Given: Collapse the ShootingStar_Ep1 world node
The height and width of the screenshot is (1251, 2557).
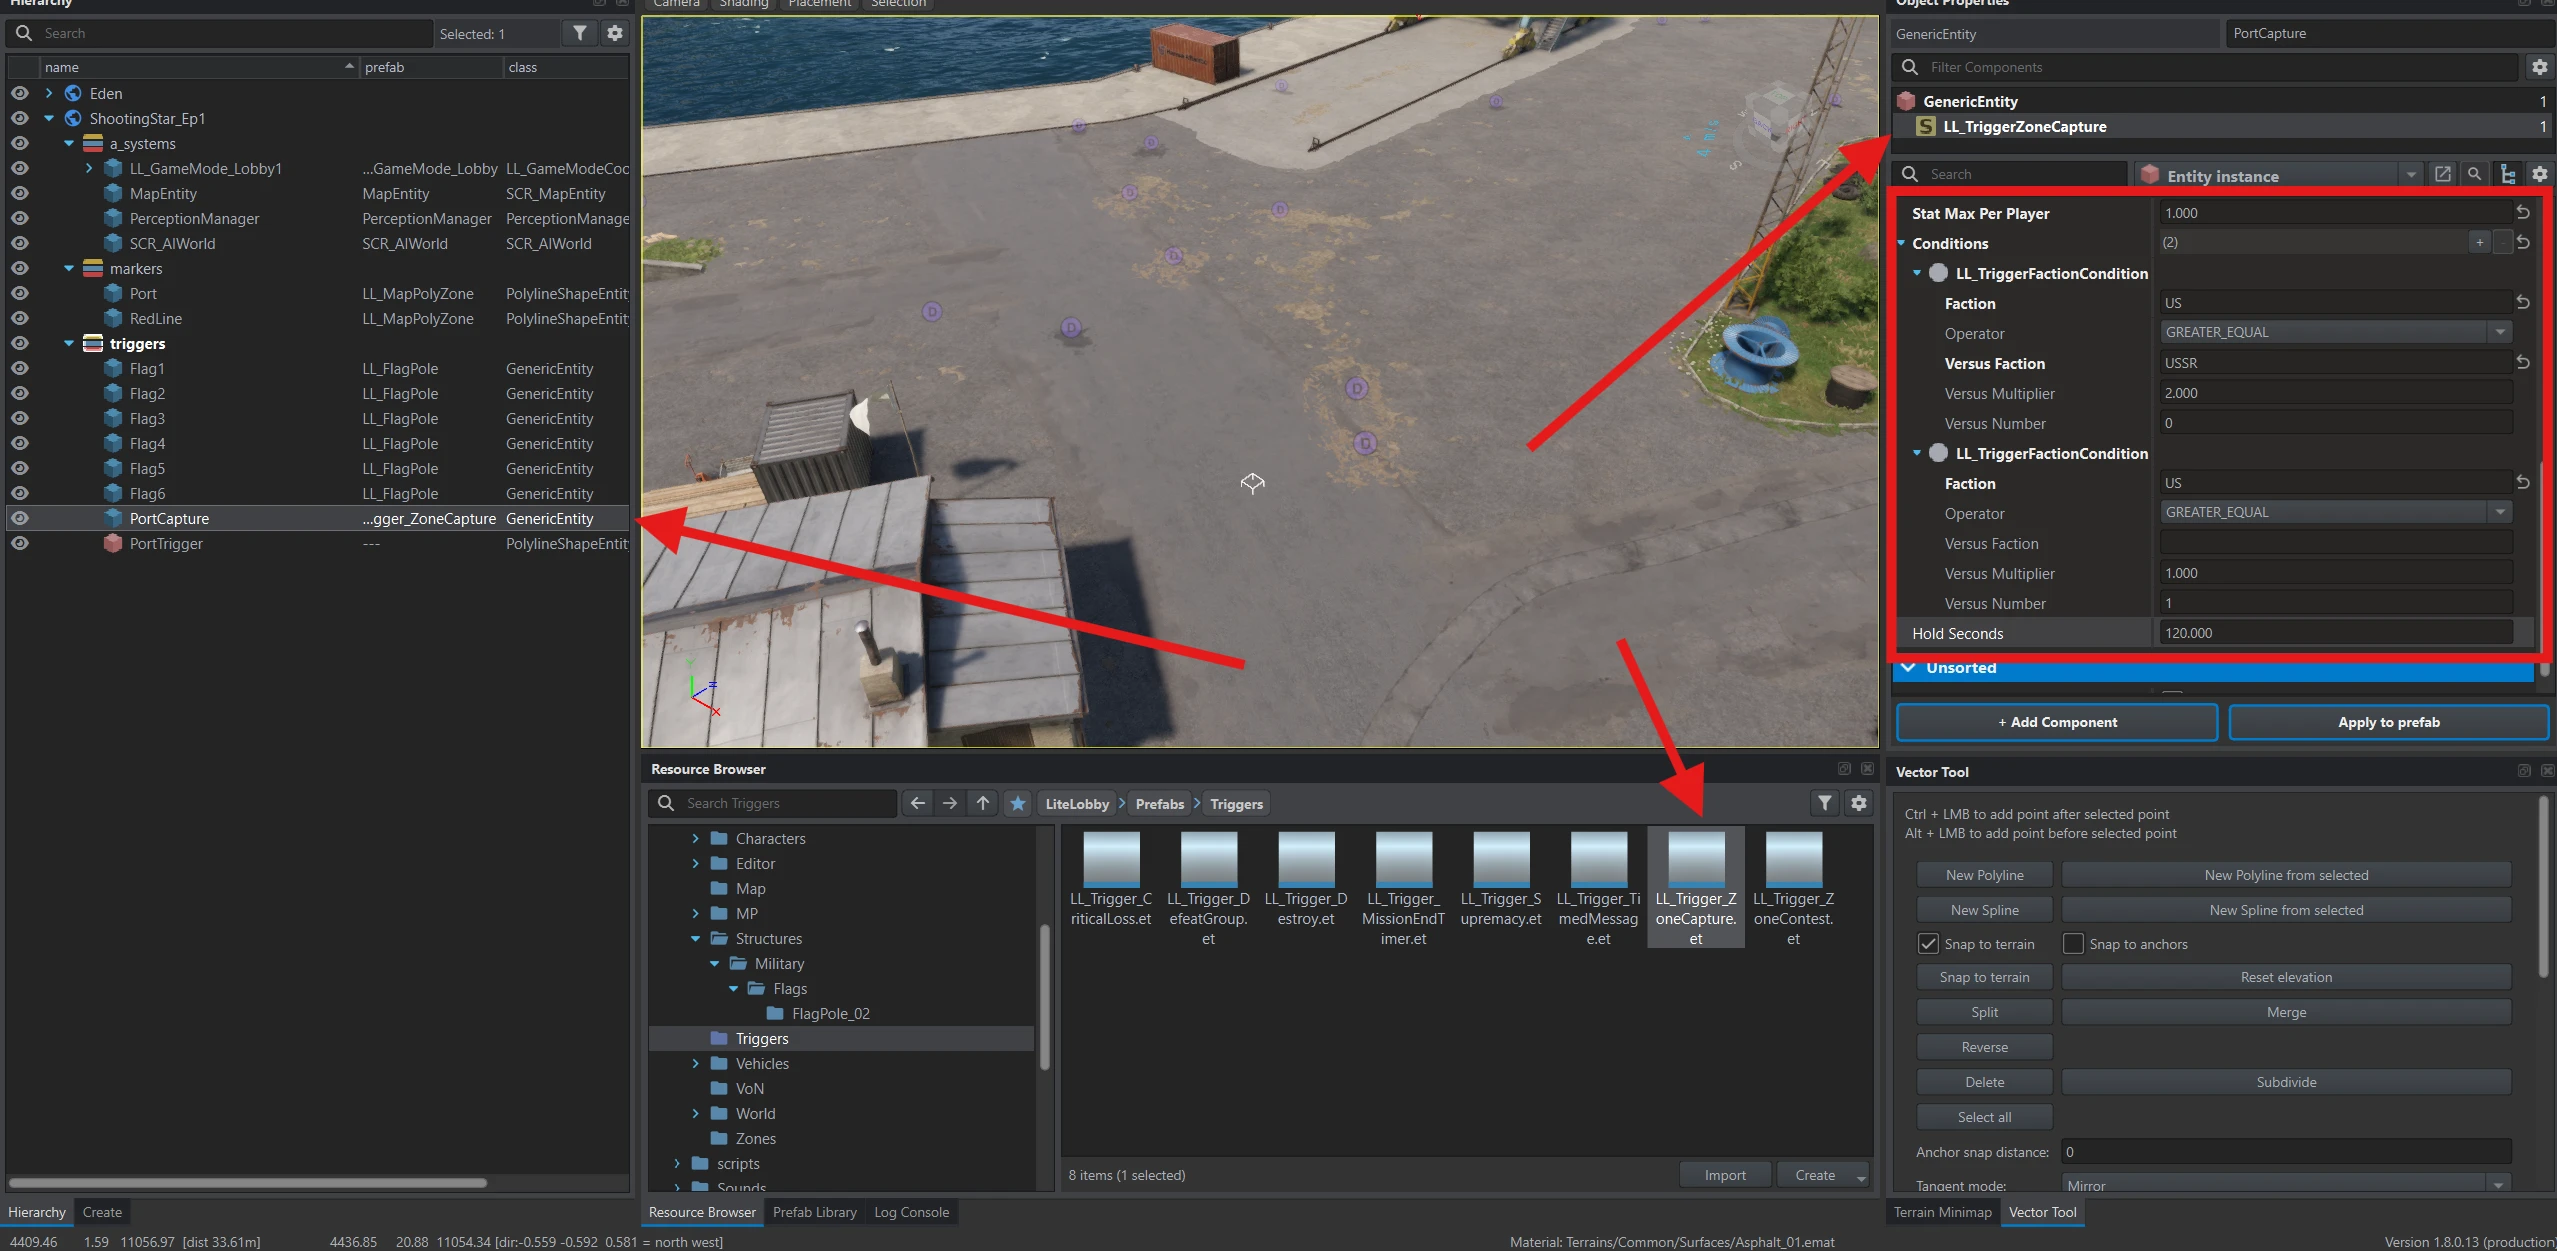Looking at the screenshot, I should tap(49, 118).
